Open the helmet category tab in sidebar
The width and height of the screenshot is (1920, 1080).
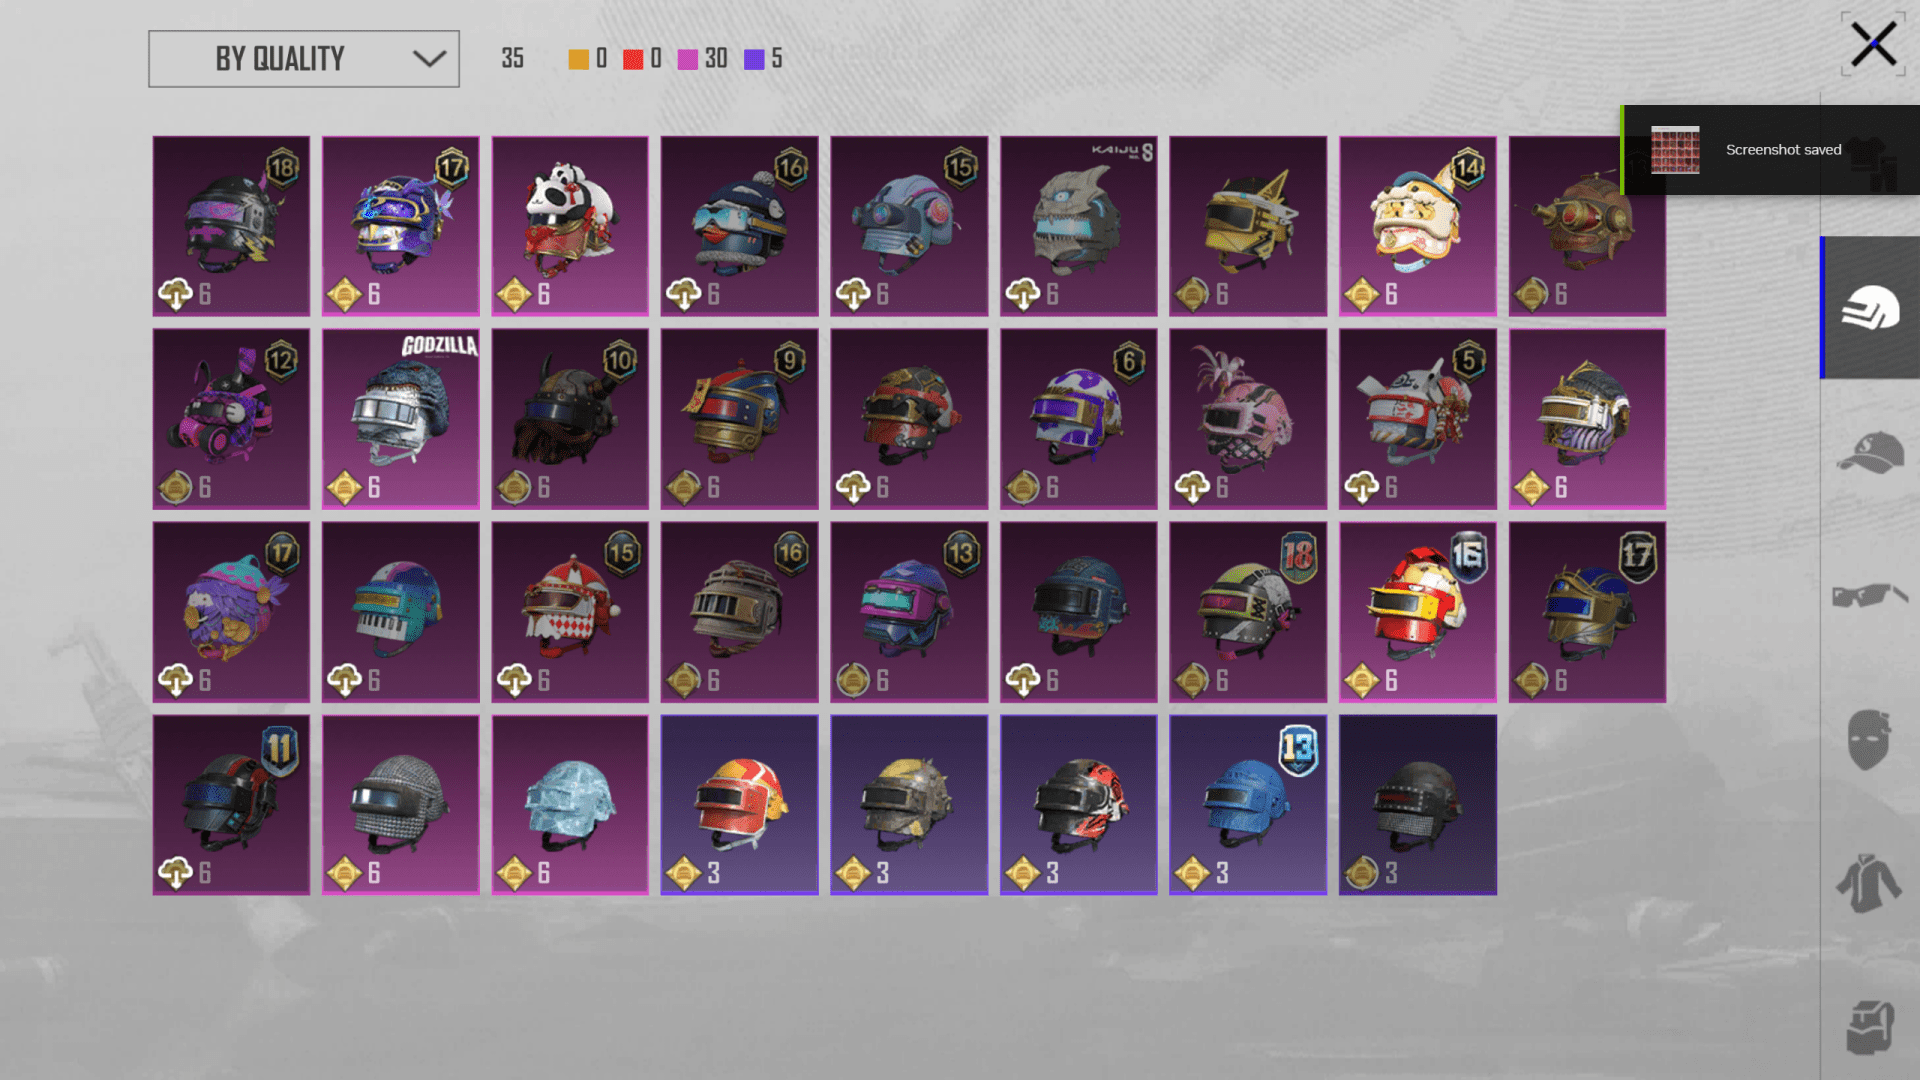pos(1870,308)
